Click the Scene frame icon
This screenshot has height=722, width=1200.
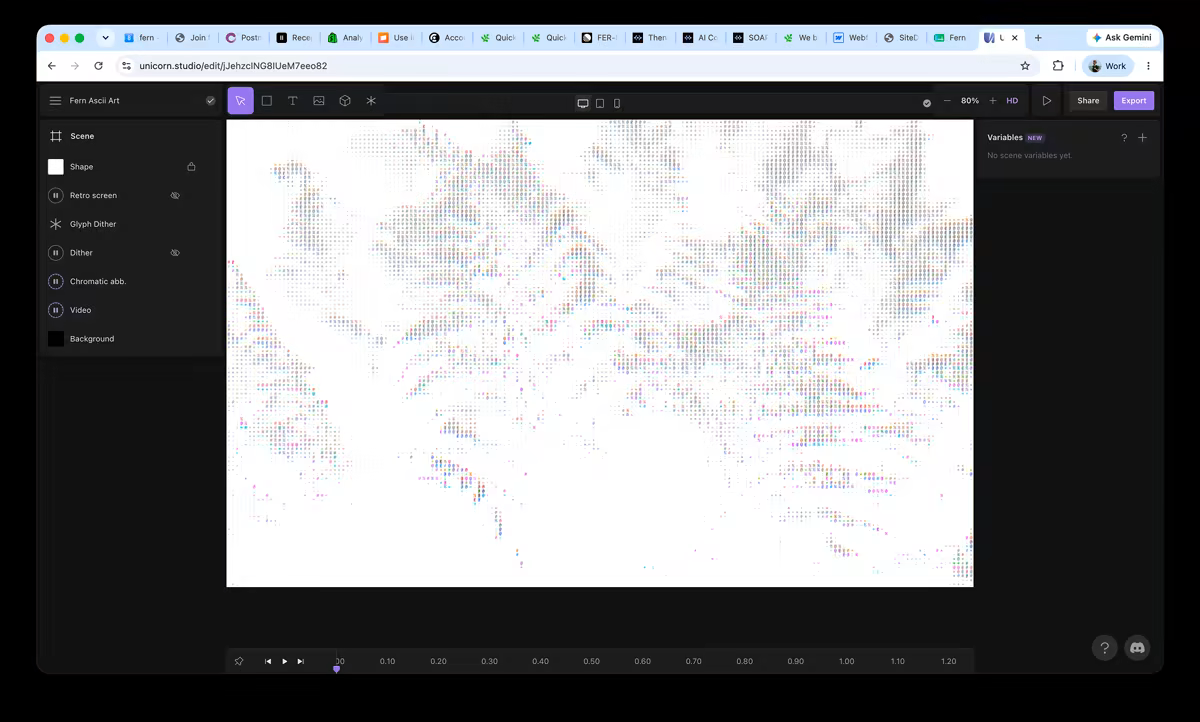(56, 136)
